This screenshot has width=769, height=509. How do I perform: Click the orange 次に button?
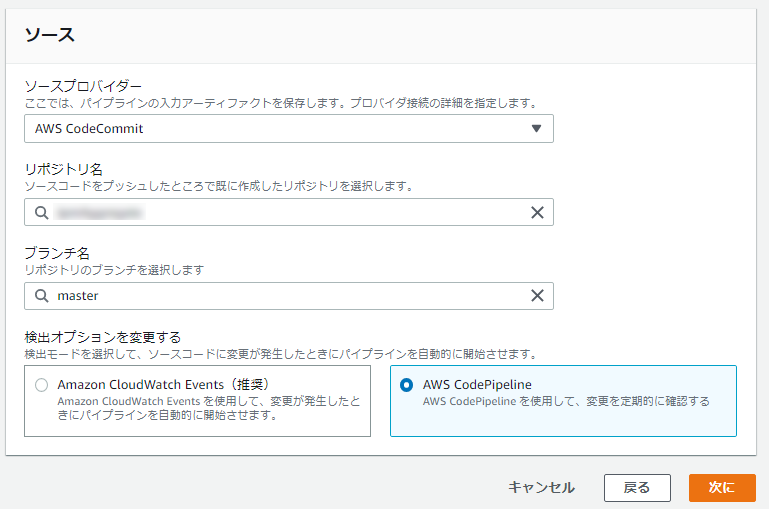[x=722, y=488]
